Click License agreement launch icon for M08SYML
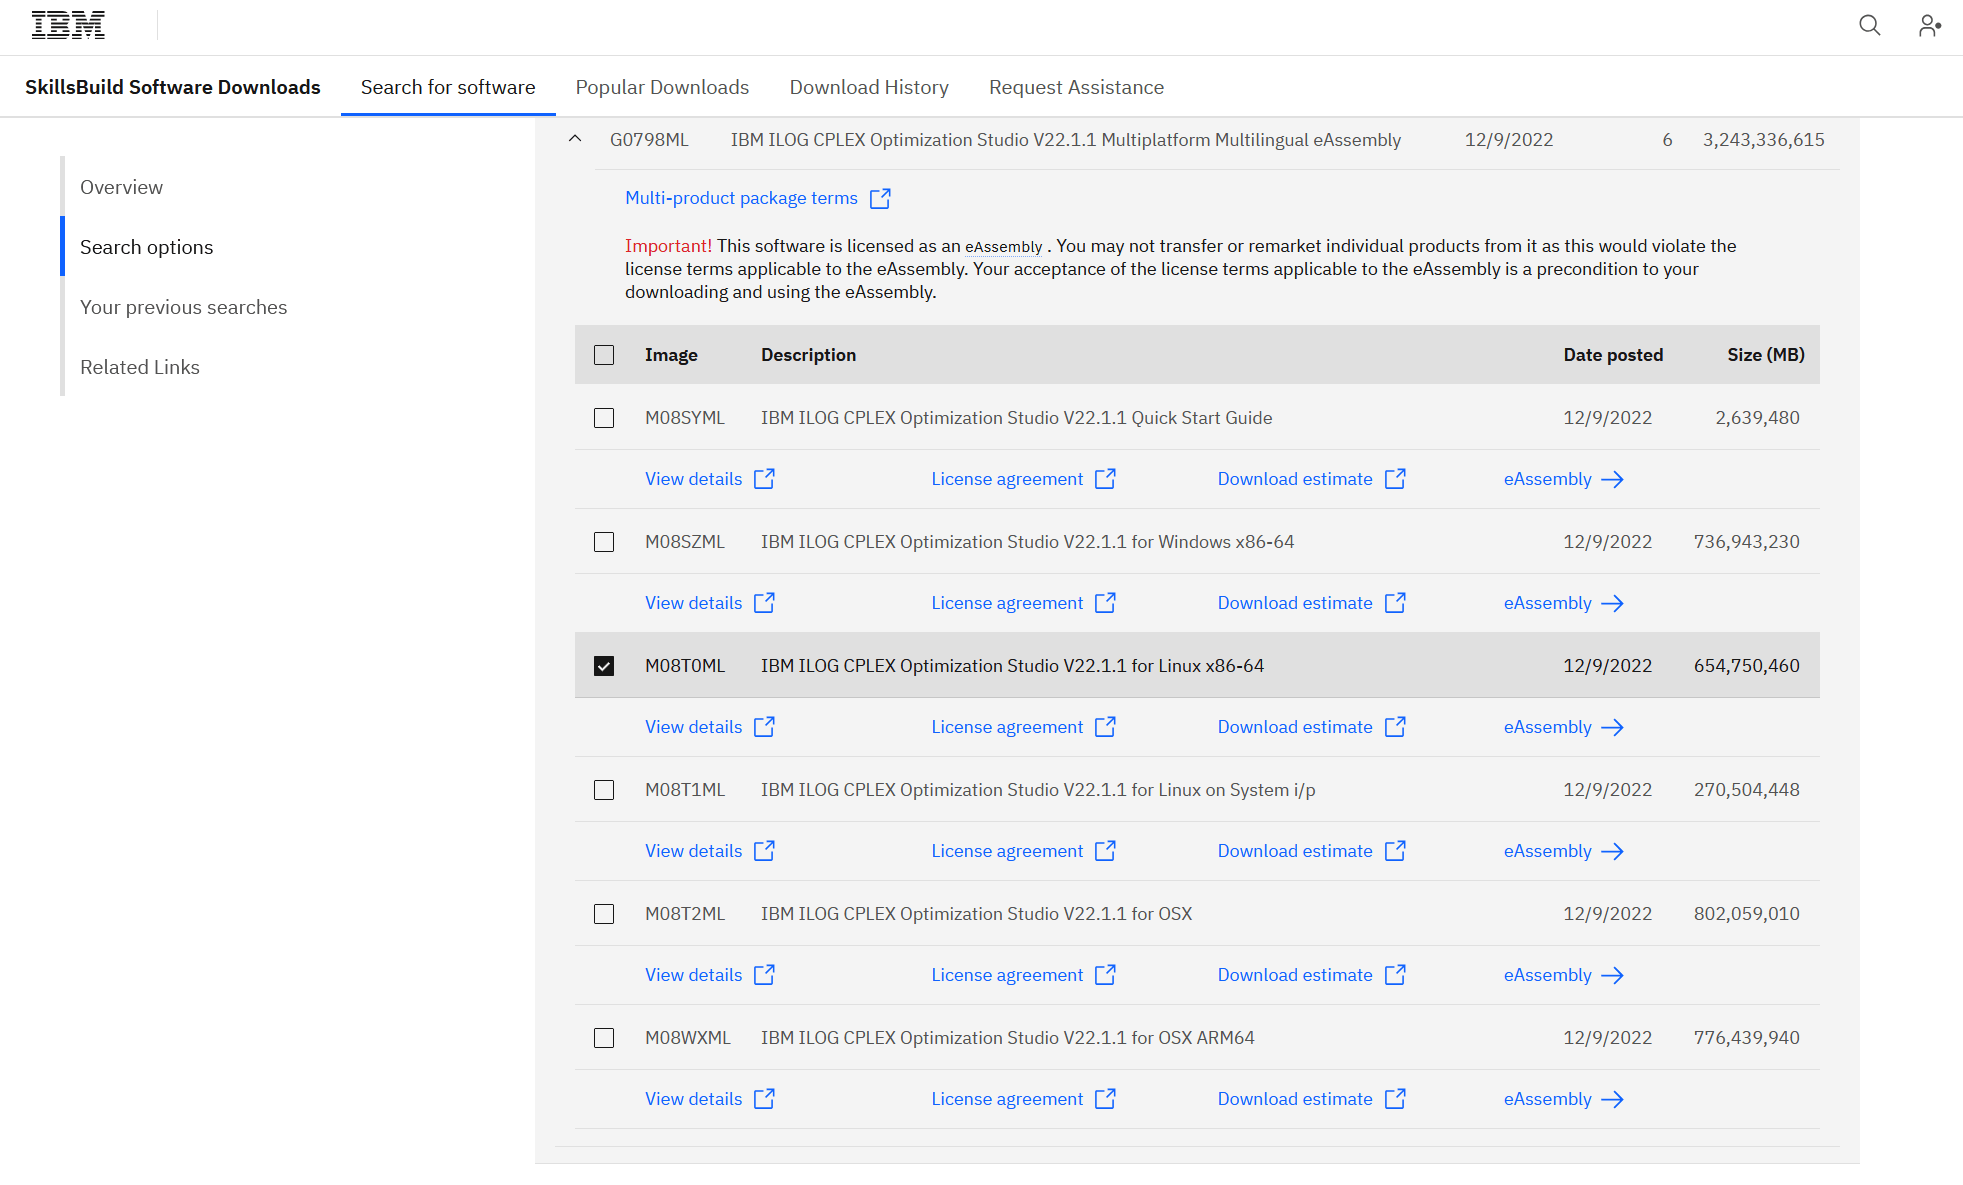 (x=1105, y=479)
